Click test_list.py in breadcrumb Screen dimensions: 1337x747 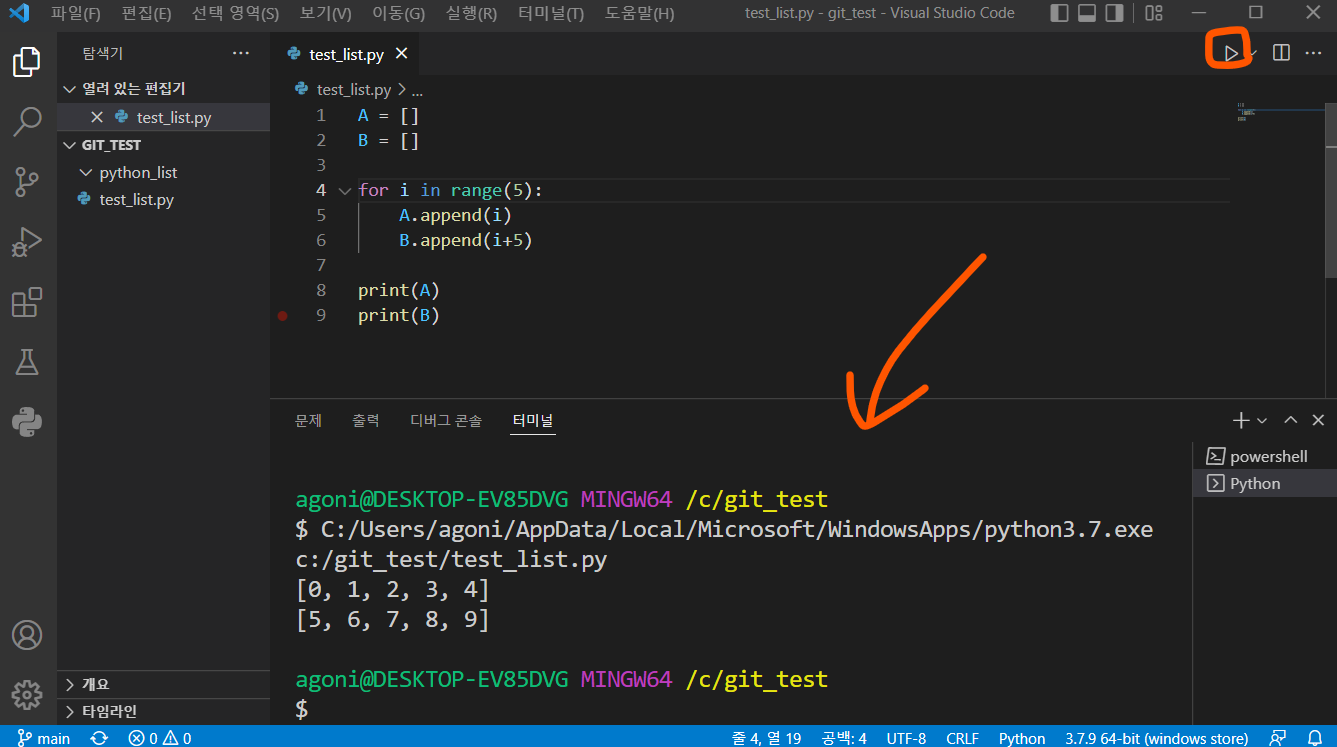(354, 89)
